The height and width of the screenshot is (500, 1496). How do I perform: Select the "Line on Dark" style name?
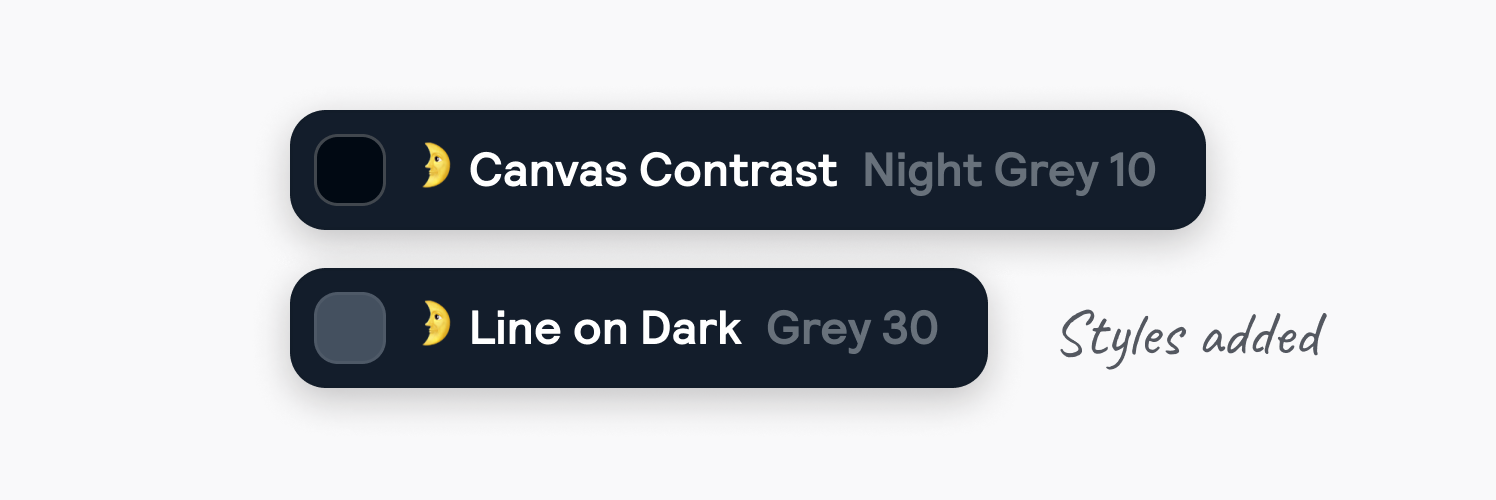[x=605, y=329]
